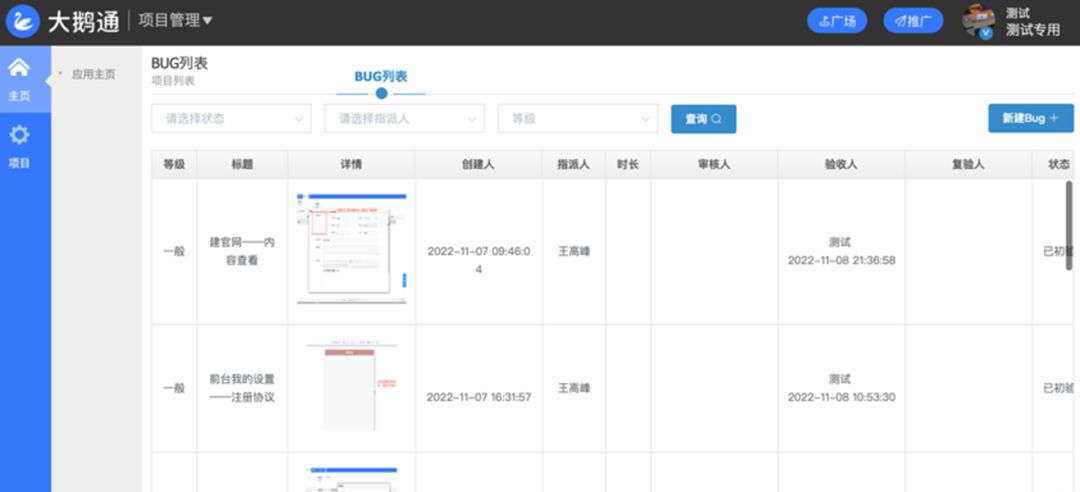1080x492 pixels.
Task: Expand the 等级 level dropdown
Action: pos(578,119)
